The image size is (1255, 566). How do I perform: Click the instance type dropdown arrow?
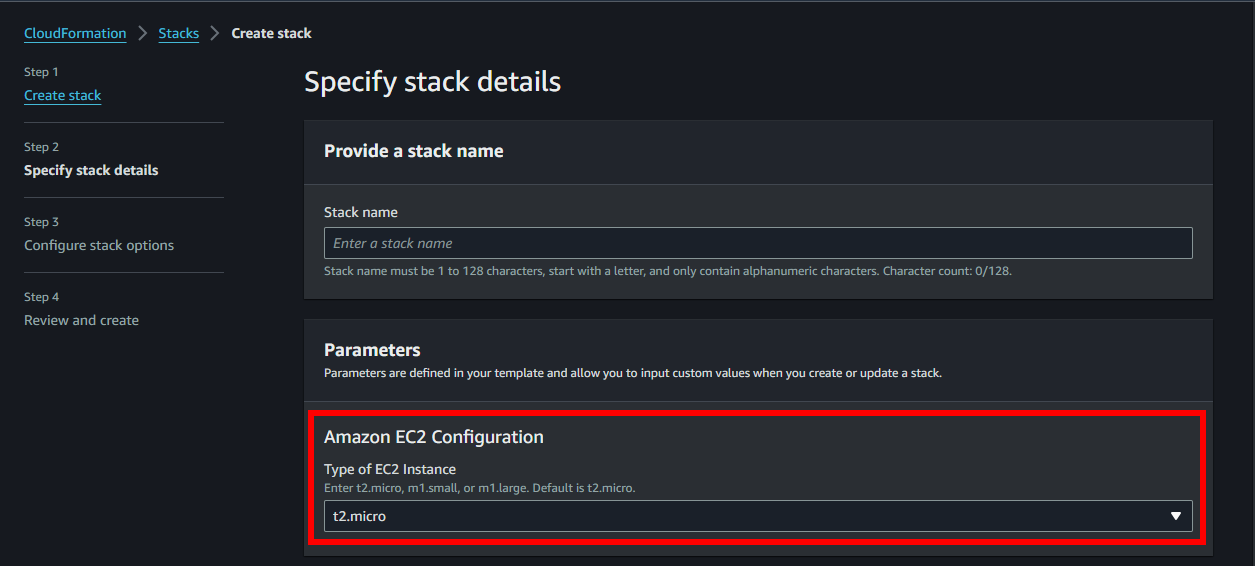(x=1176, y=517)
